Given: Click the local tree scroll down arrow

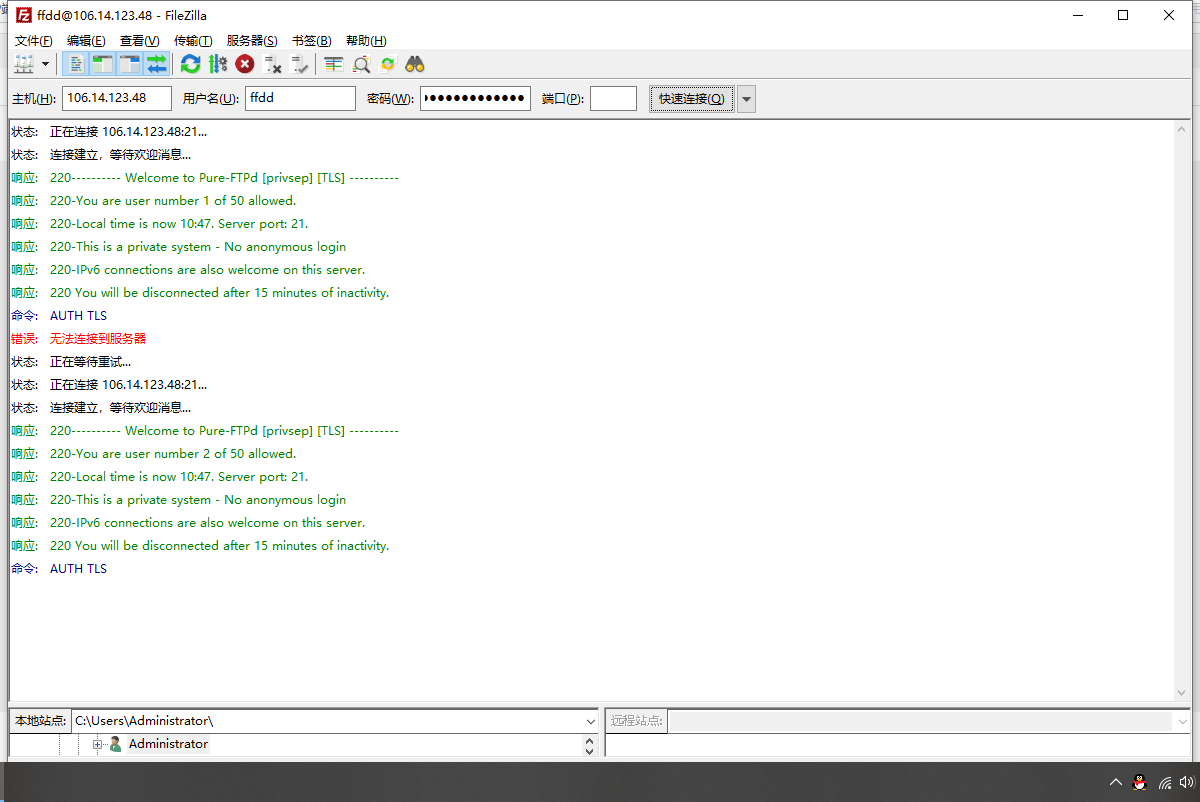Looking at the screenshot, I should click(589, 750).
